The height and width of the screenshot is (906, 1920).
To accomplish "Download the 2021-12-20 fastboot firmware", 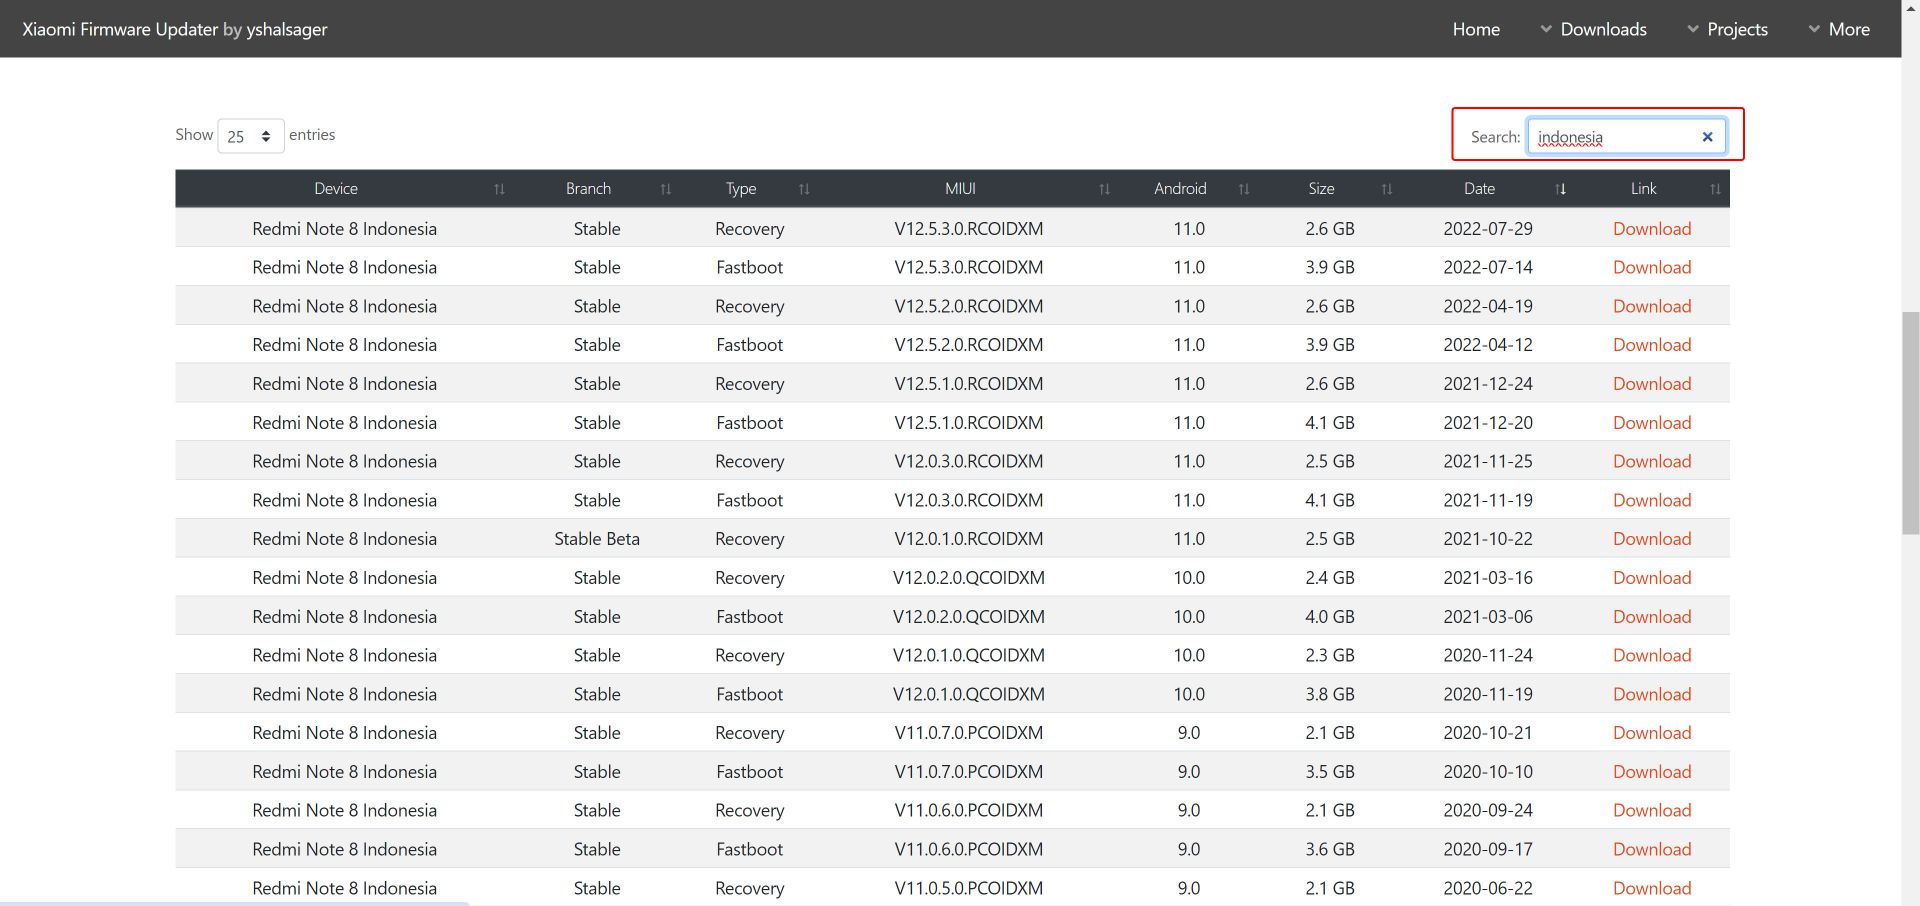I will pos(1652,422).
